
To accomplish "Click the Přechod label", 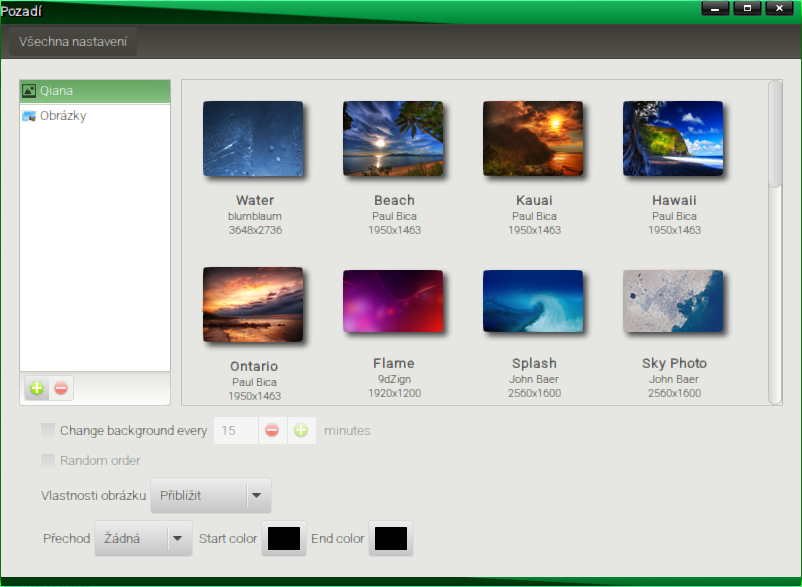I will [x=66, y=538].
